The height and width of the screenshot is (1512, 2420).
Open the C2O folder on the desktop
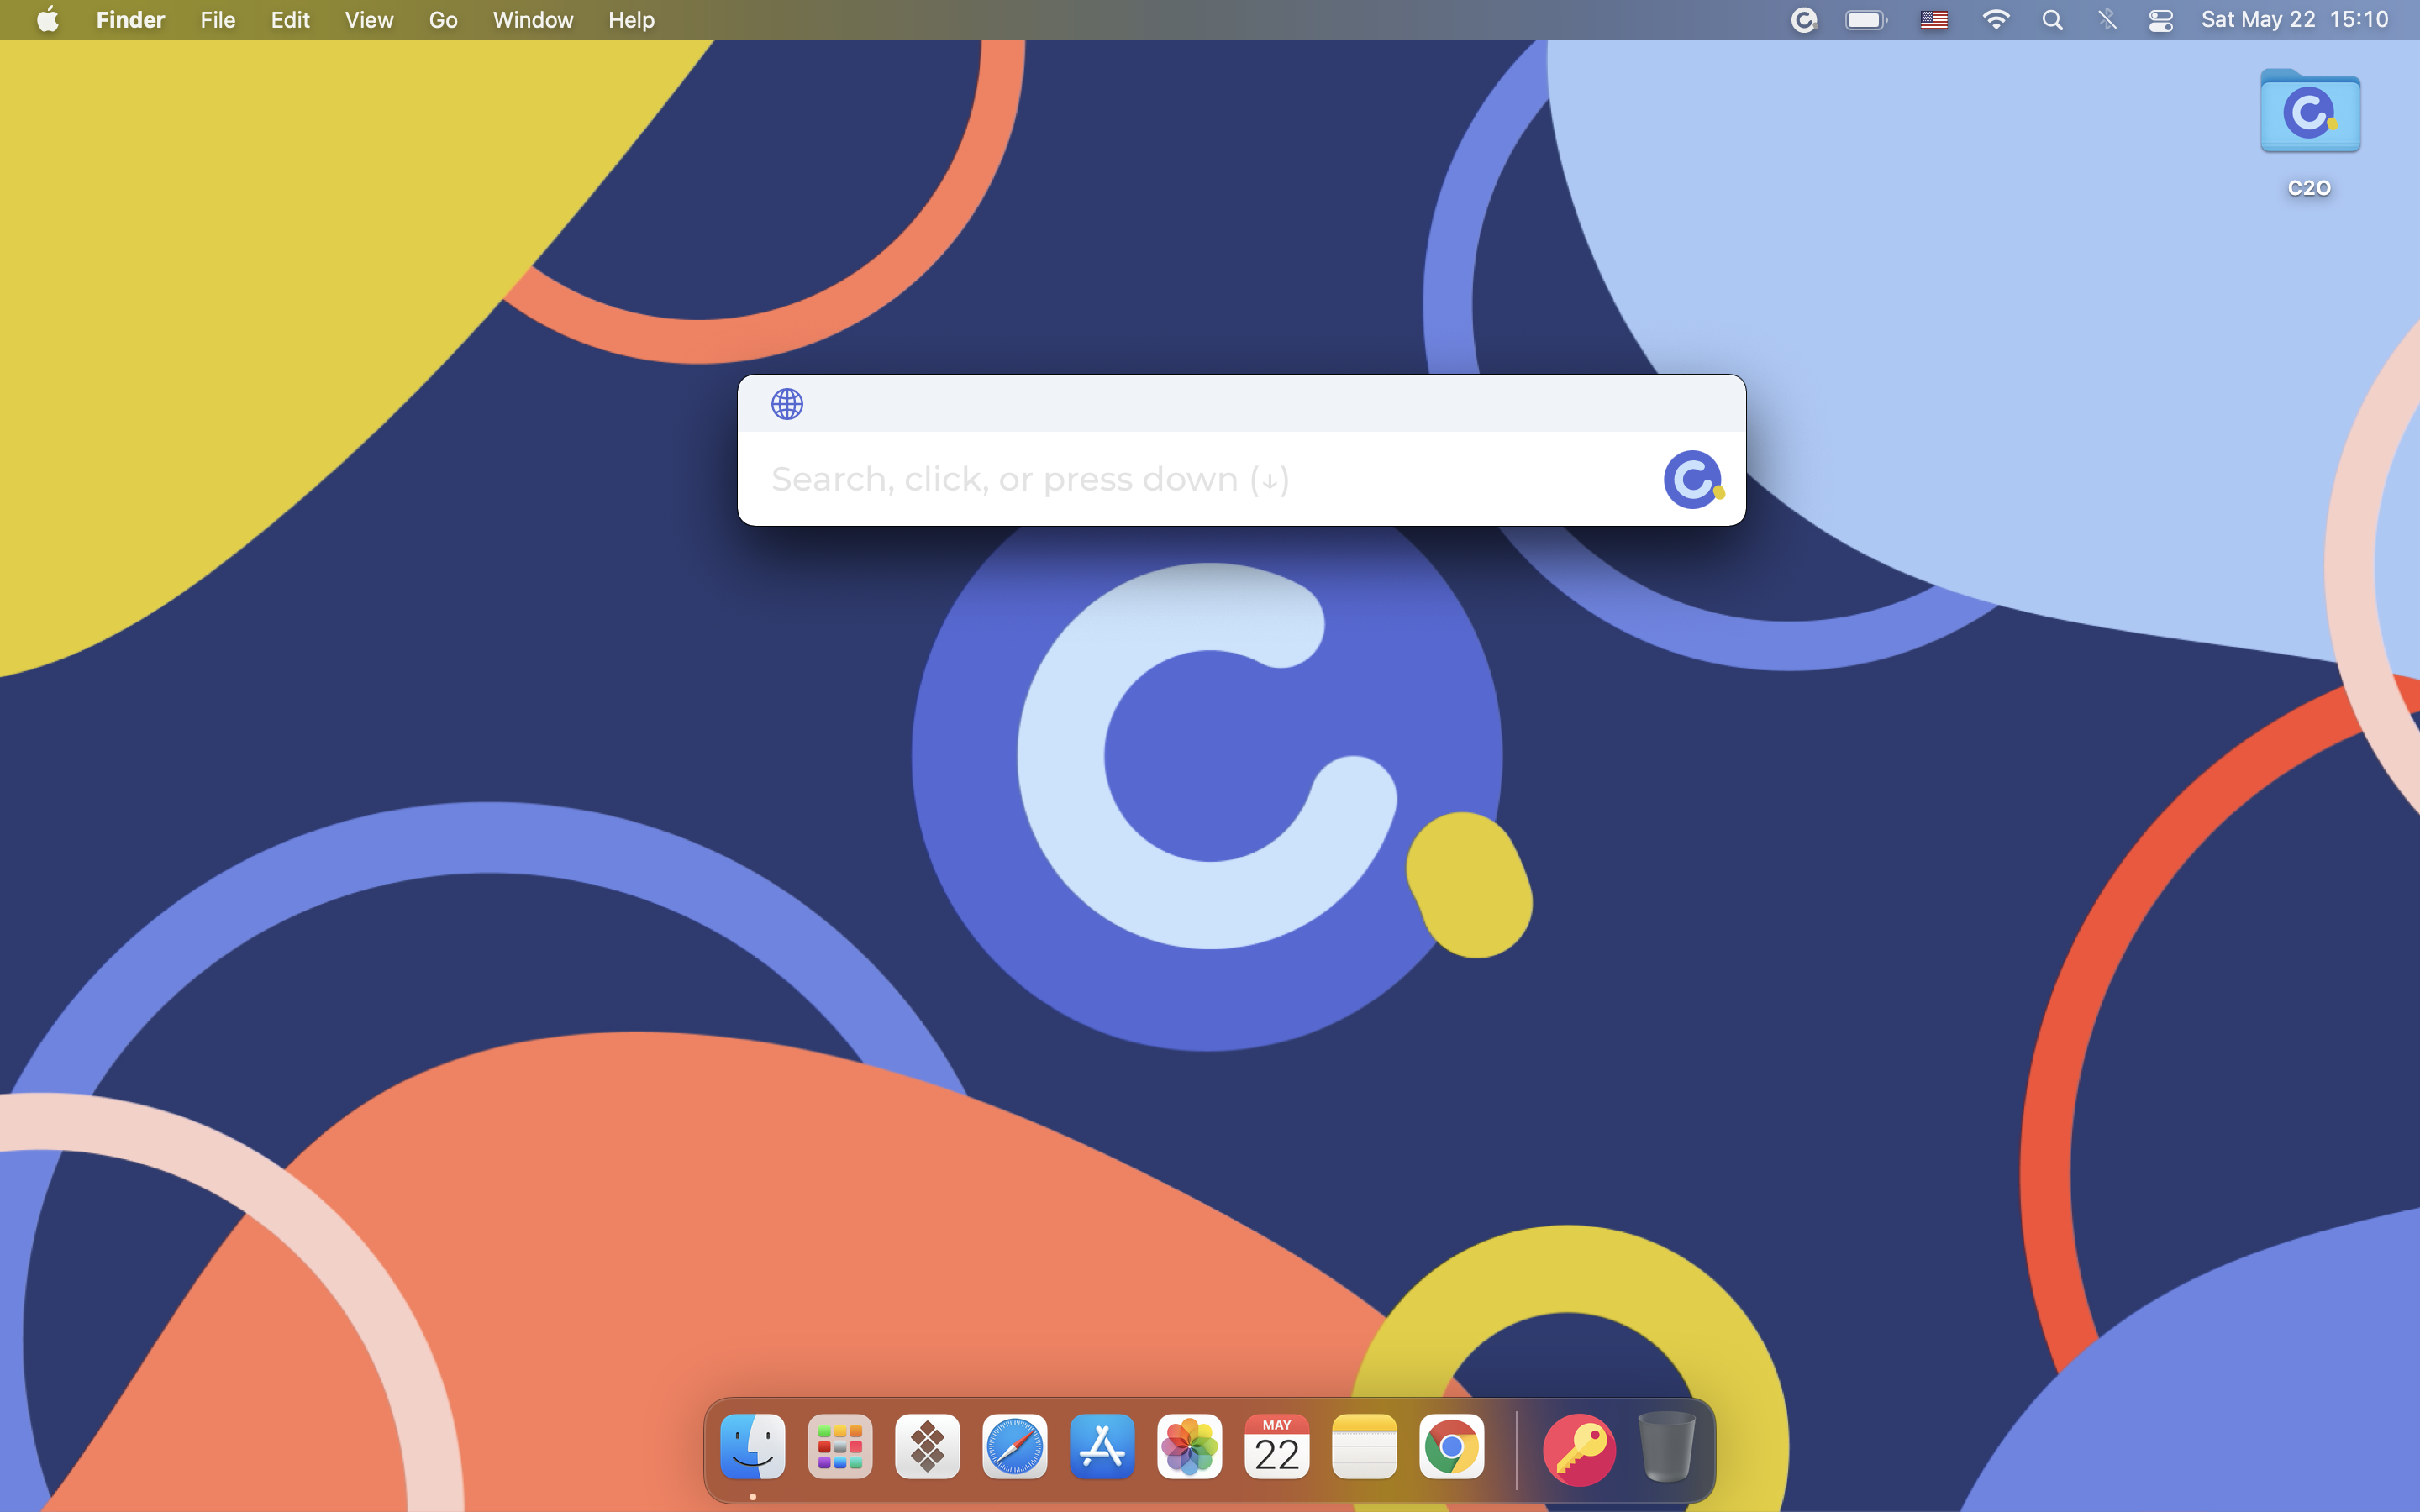(x=2309, y=113)
